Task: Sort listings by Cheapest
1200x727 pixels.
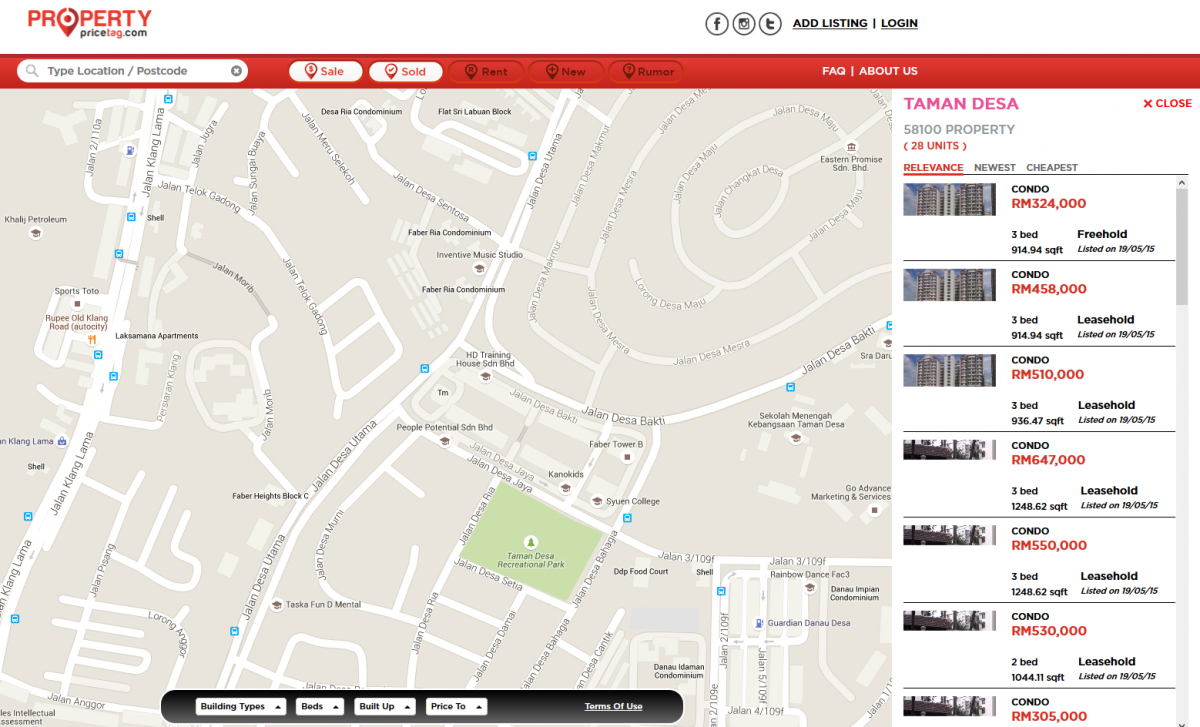Action: [x=1052, y=168]
